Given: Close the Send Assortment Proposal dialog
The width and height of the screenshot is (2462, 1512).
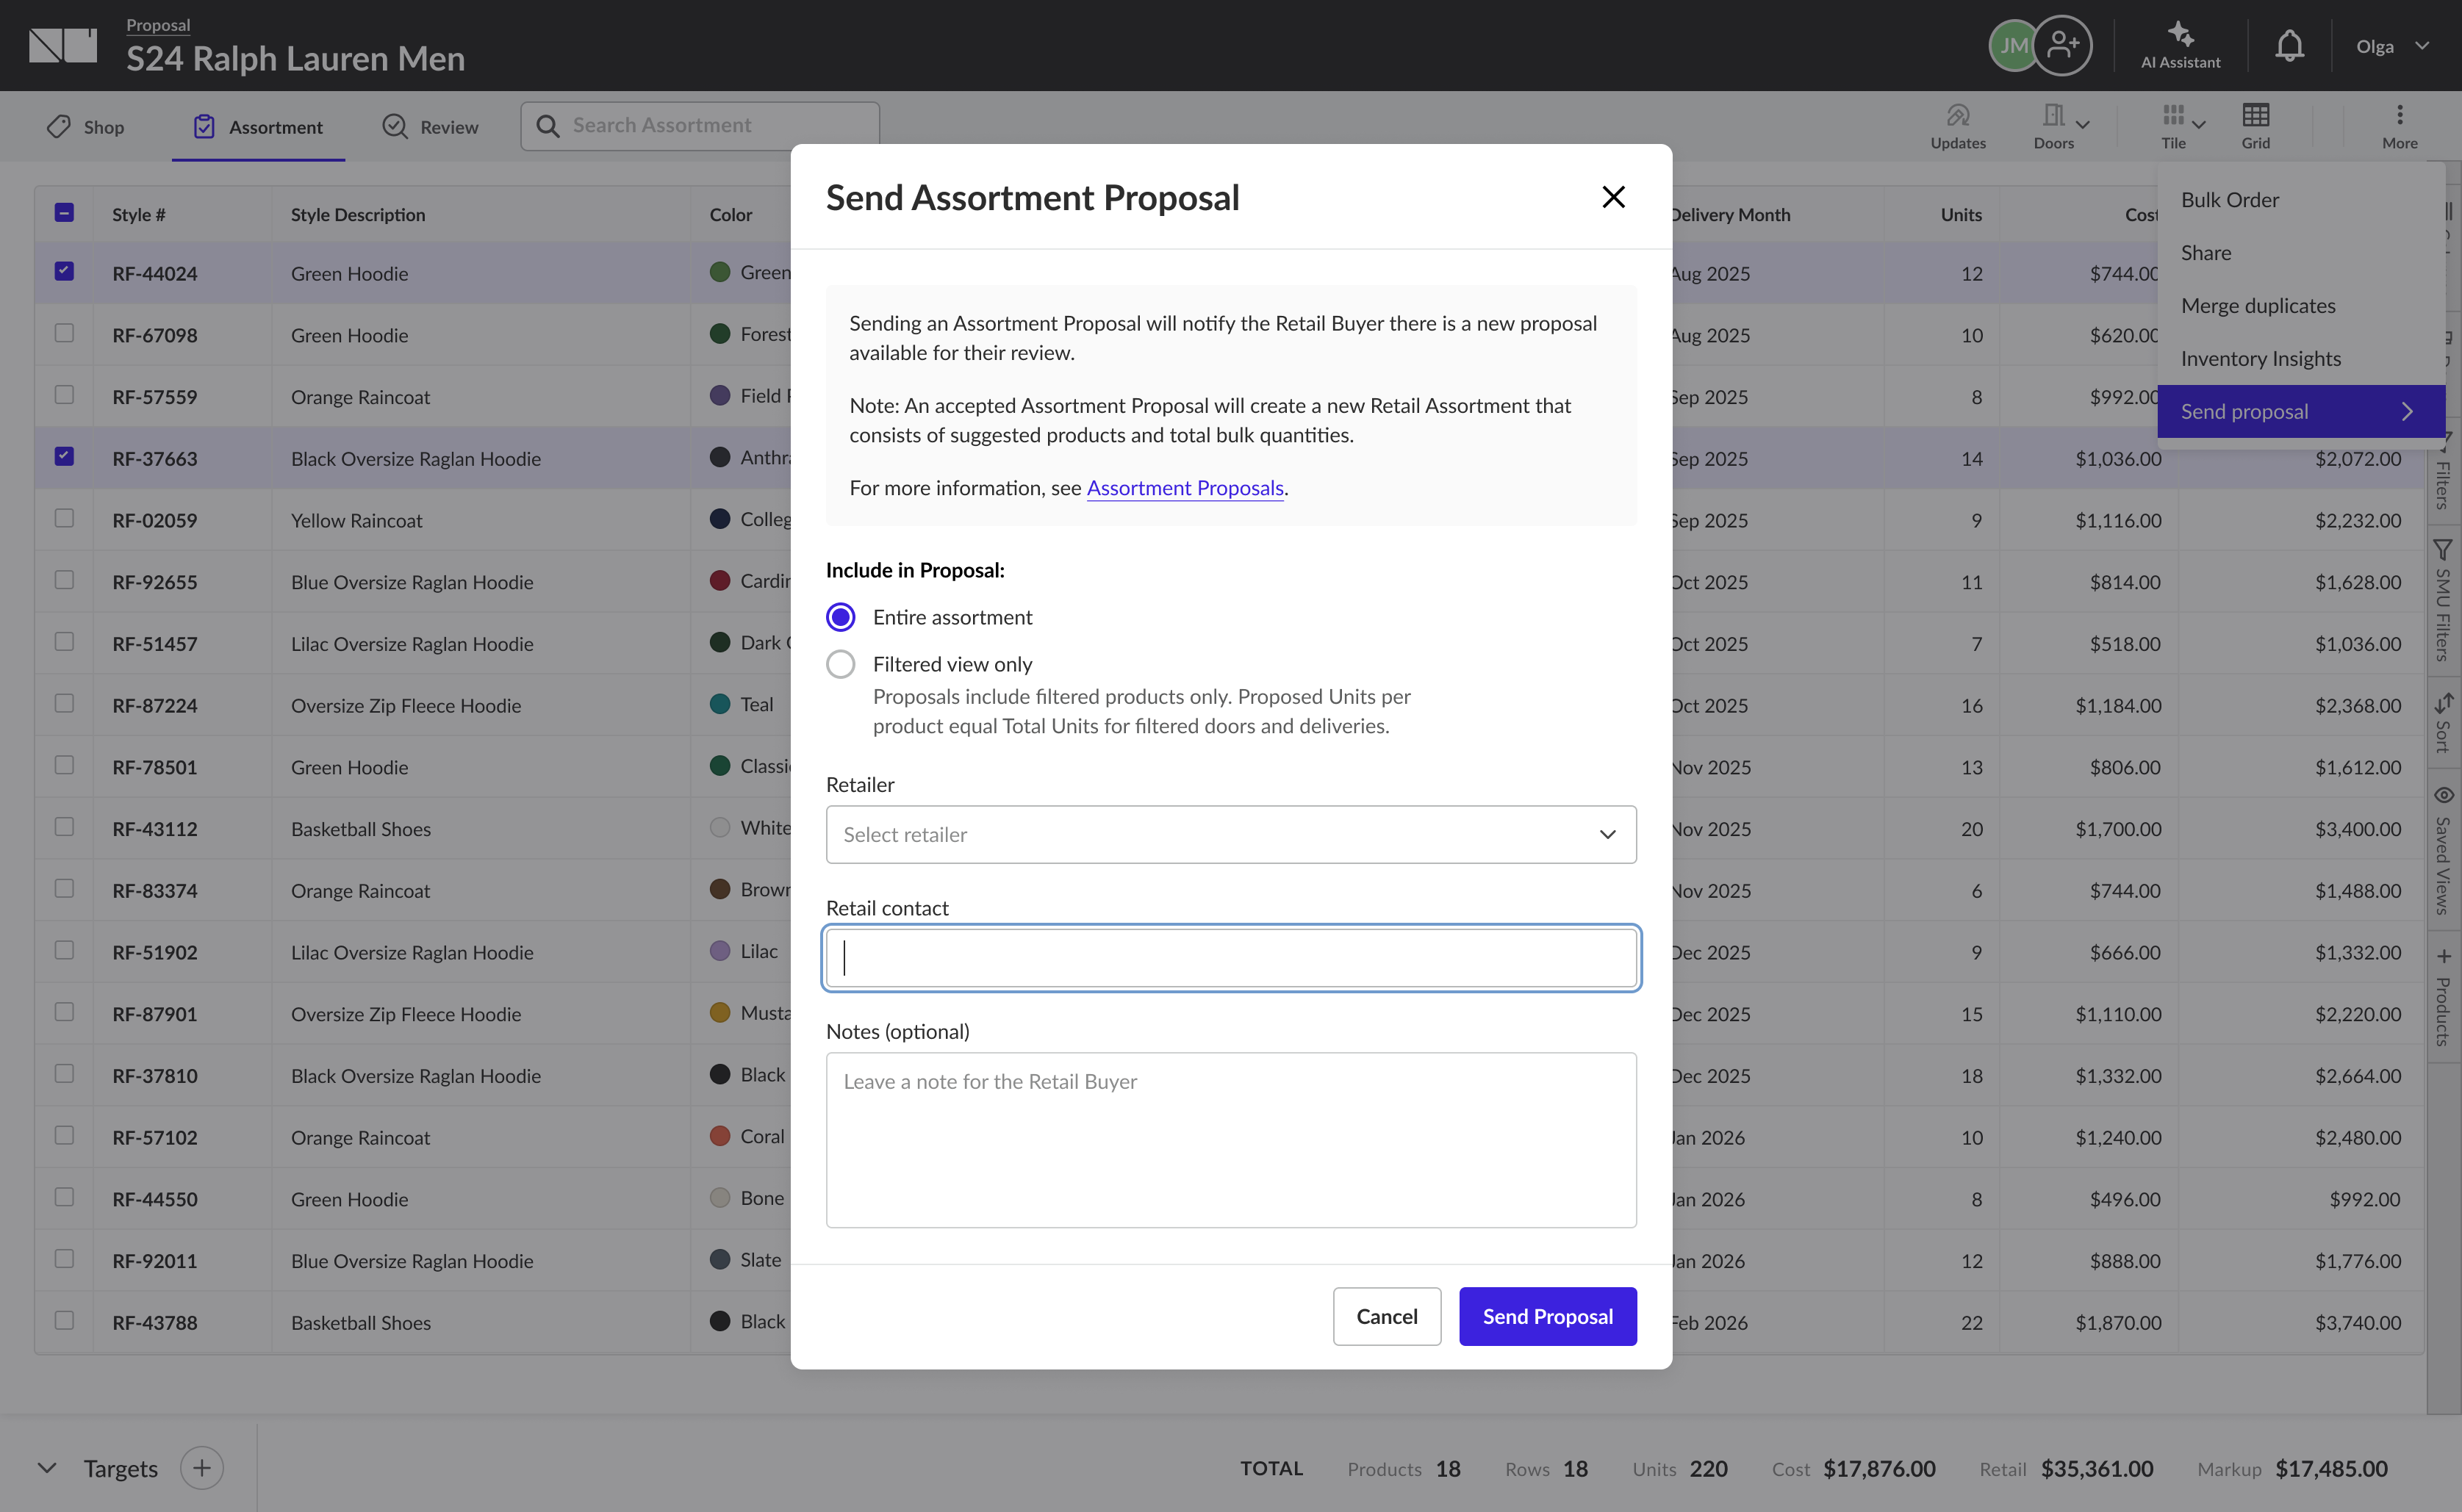Looking at the screenshot, I should (x=1613, y=197).
